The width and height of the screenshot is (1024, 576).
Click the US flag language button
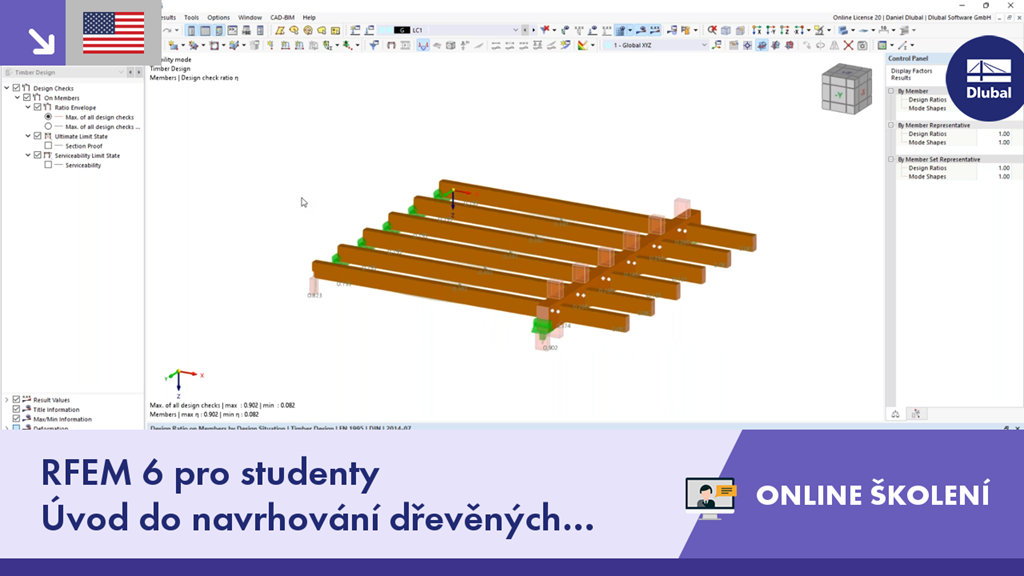[x=114, y=33]
